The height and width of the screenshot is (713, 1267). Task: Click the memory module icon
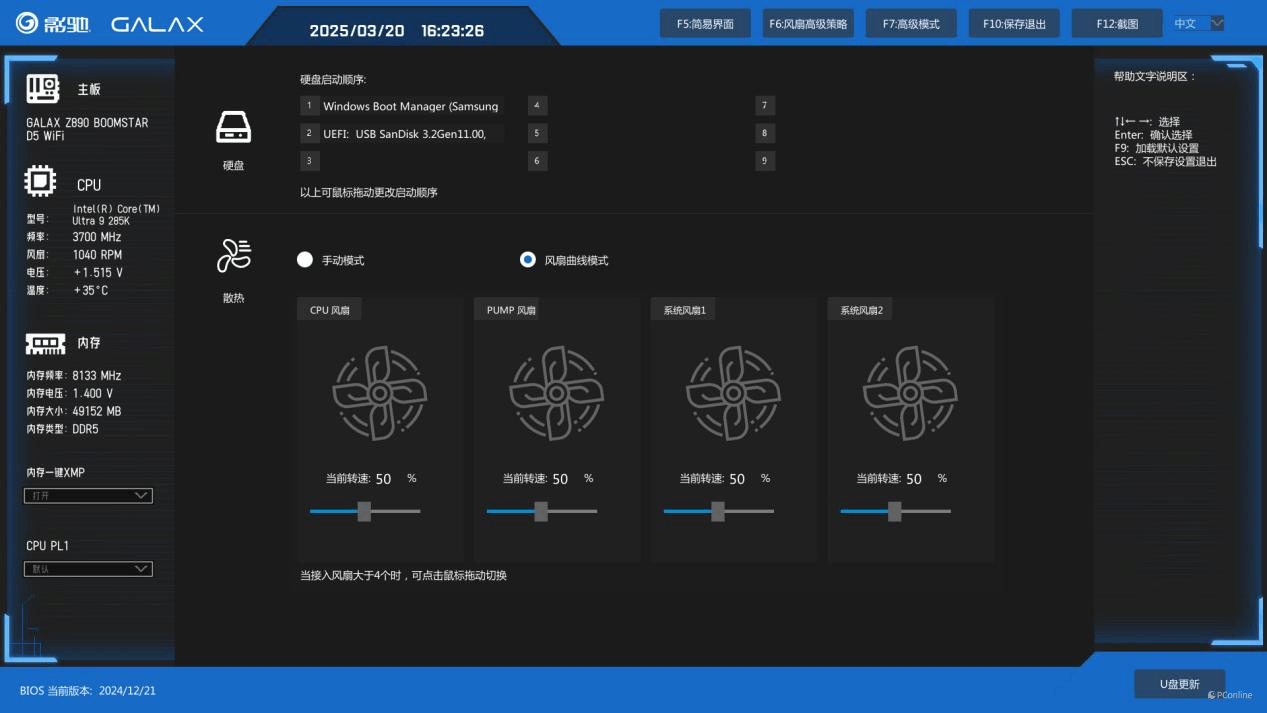click(x=45, y=343)
